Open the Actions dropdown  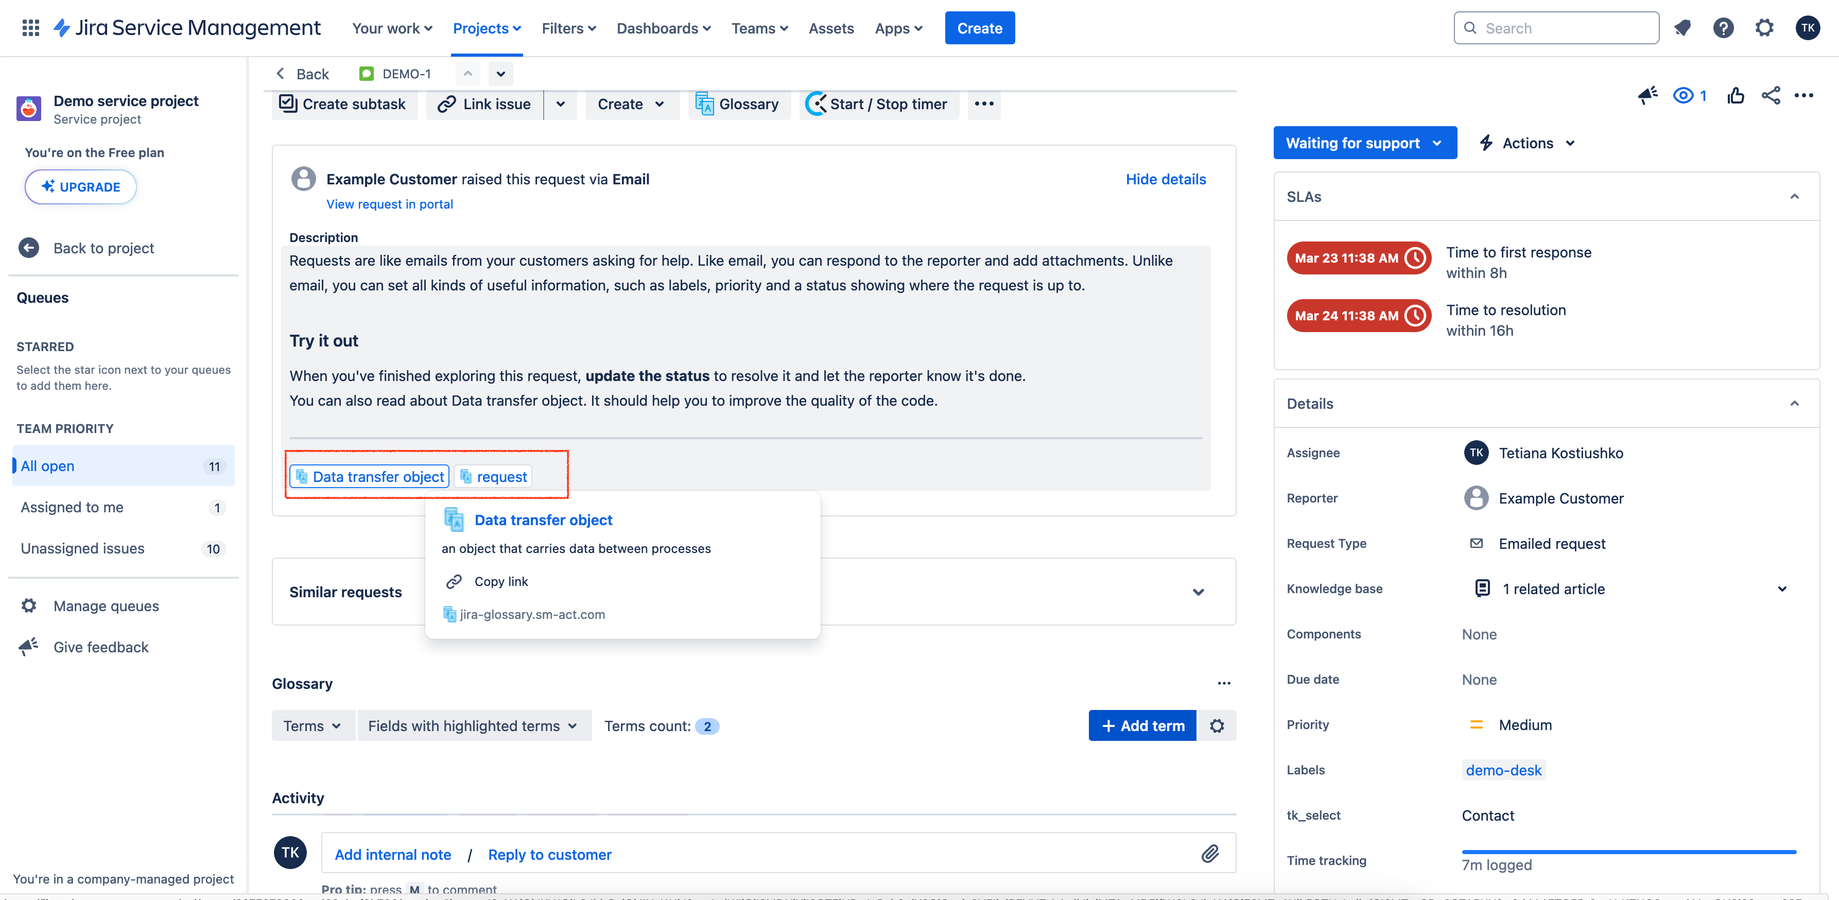point(1527,143)
